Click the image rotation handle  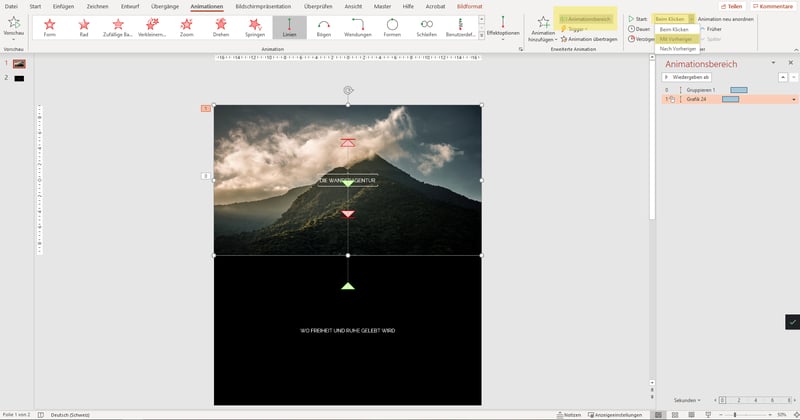pos(348,90)
